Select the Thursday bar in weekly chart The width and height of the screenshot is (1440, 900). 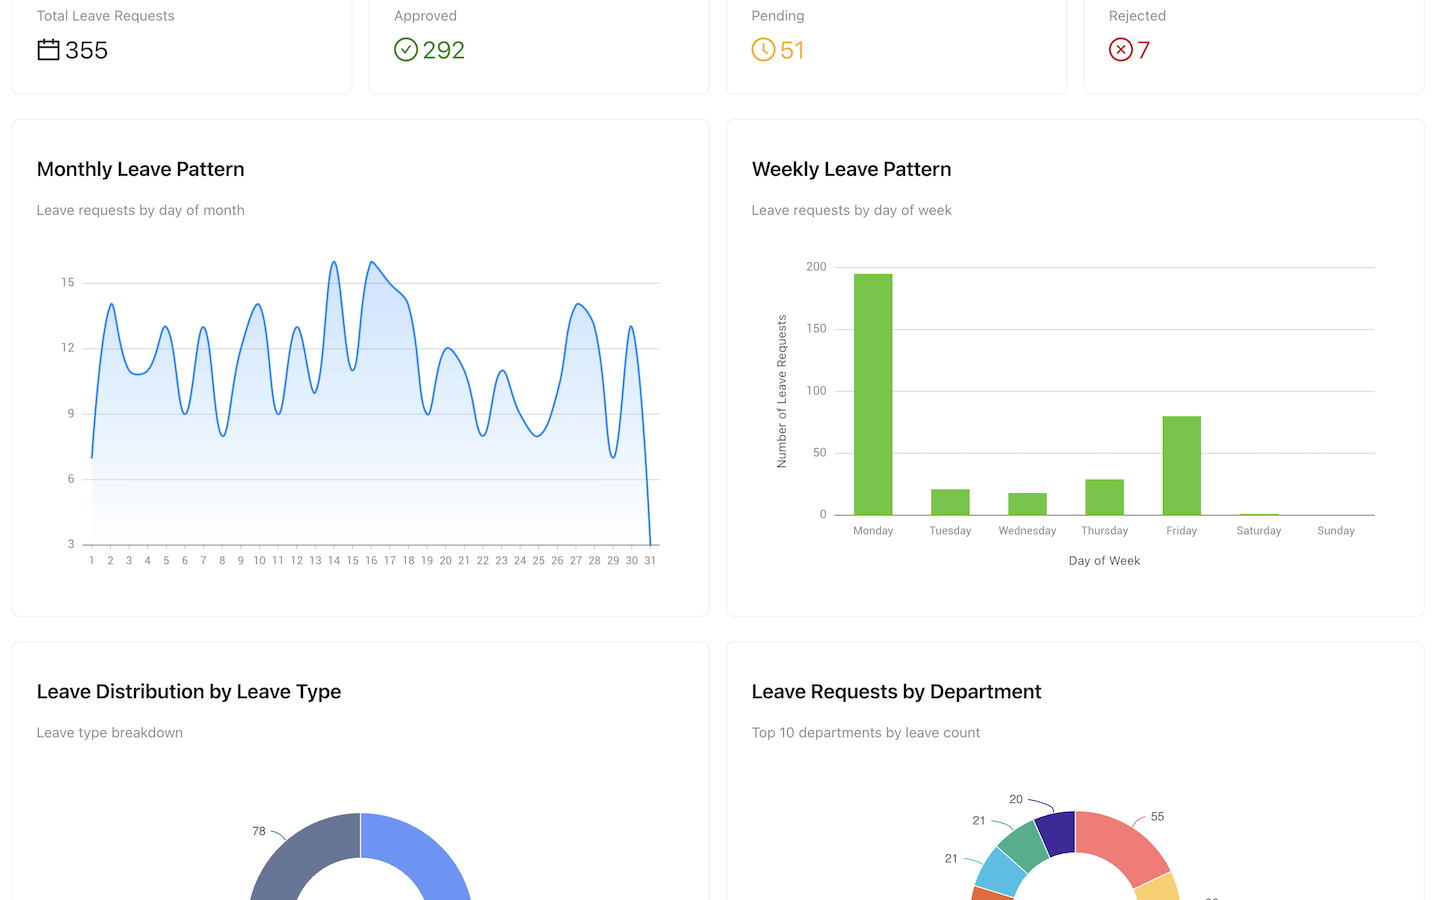[x=1104, y=497]
